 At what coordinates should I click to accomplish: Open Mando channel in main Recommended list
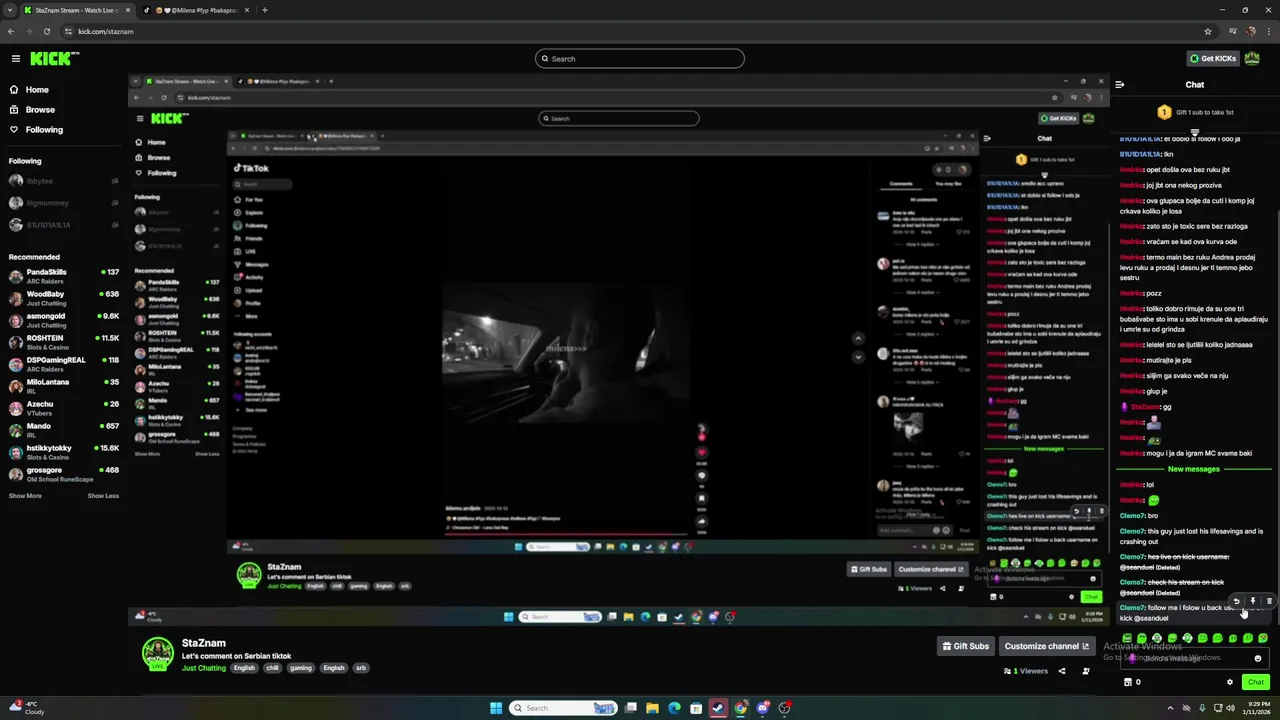(62, 430)
